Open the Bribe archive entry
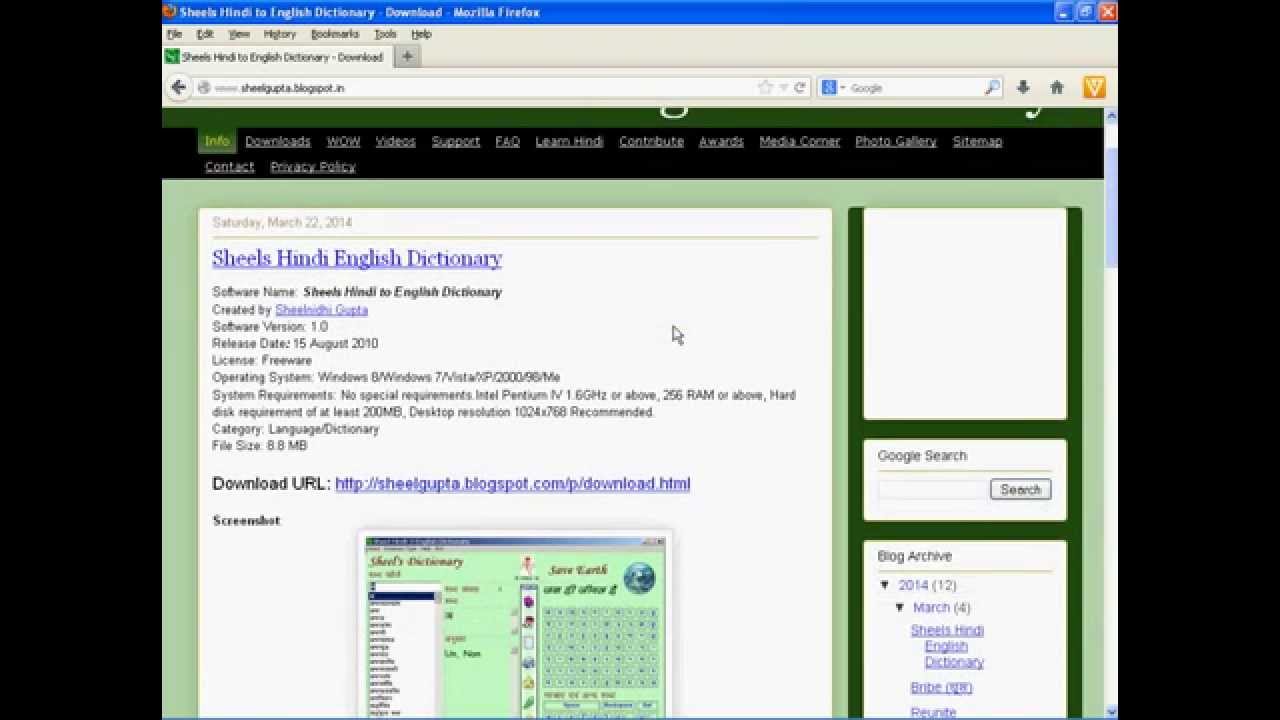Viewport: 1280px width, 720px height. 941,687
